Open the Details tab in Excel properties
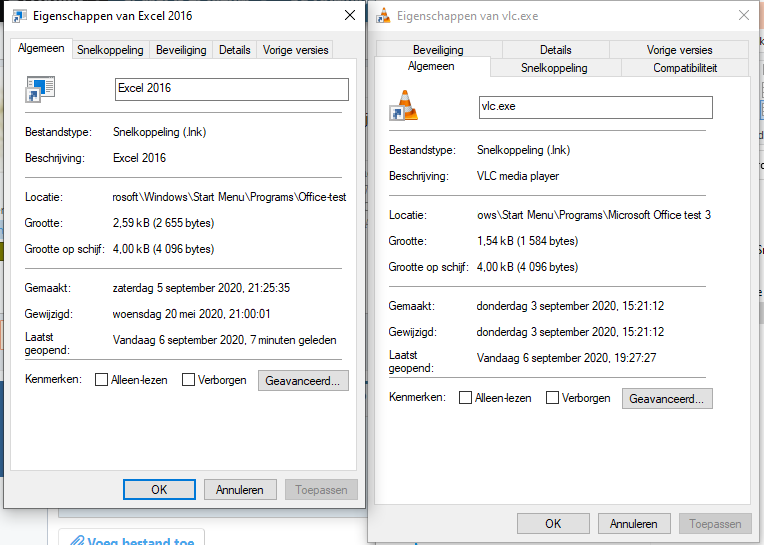Screen dimensions: 764x545 point(235,50)
